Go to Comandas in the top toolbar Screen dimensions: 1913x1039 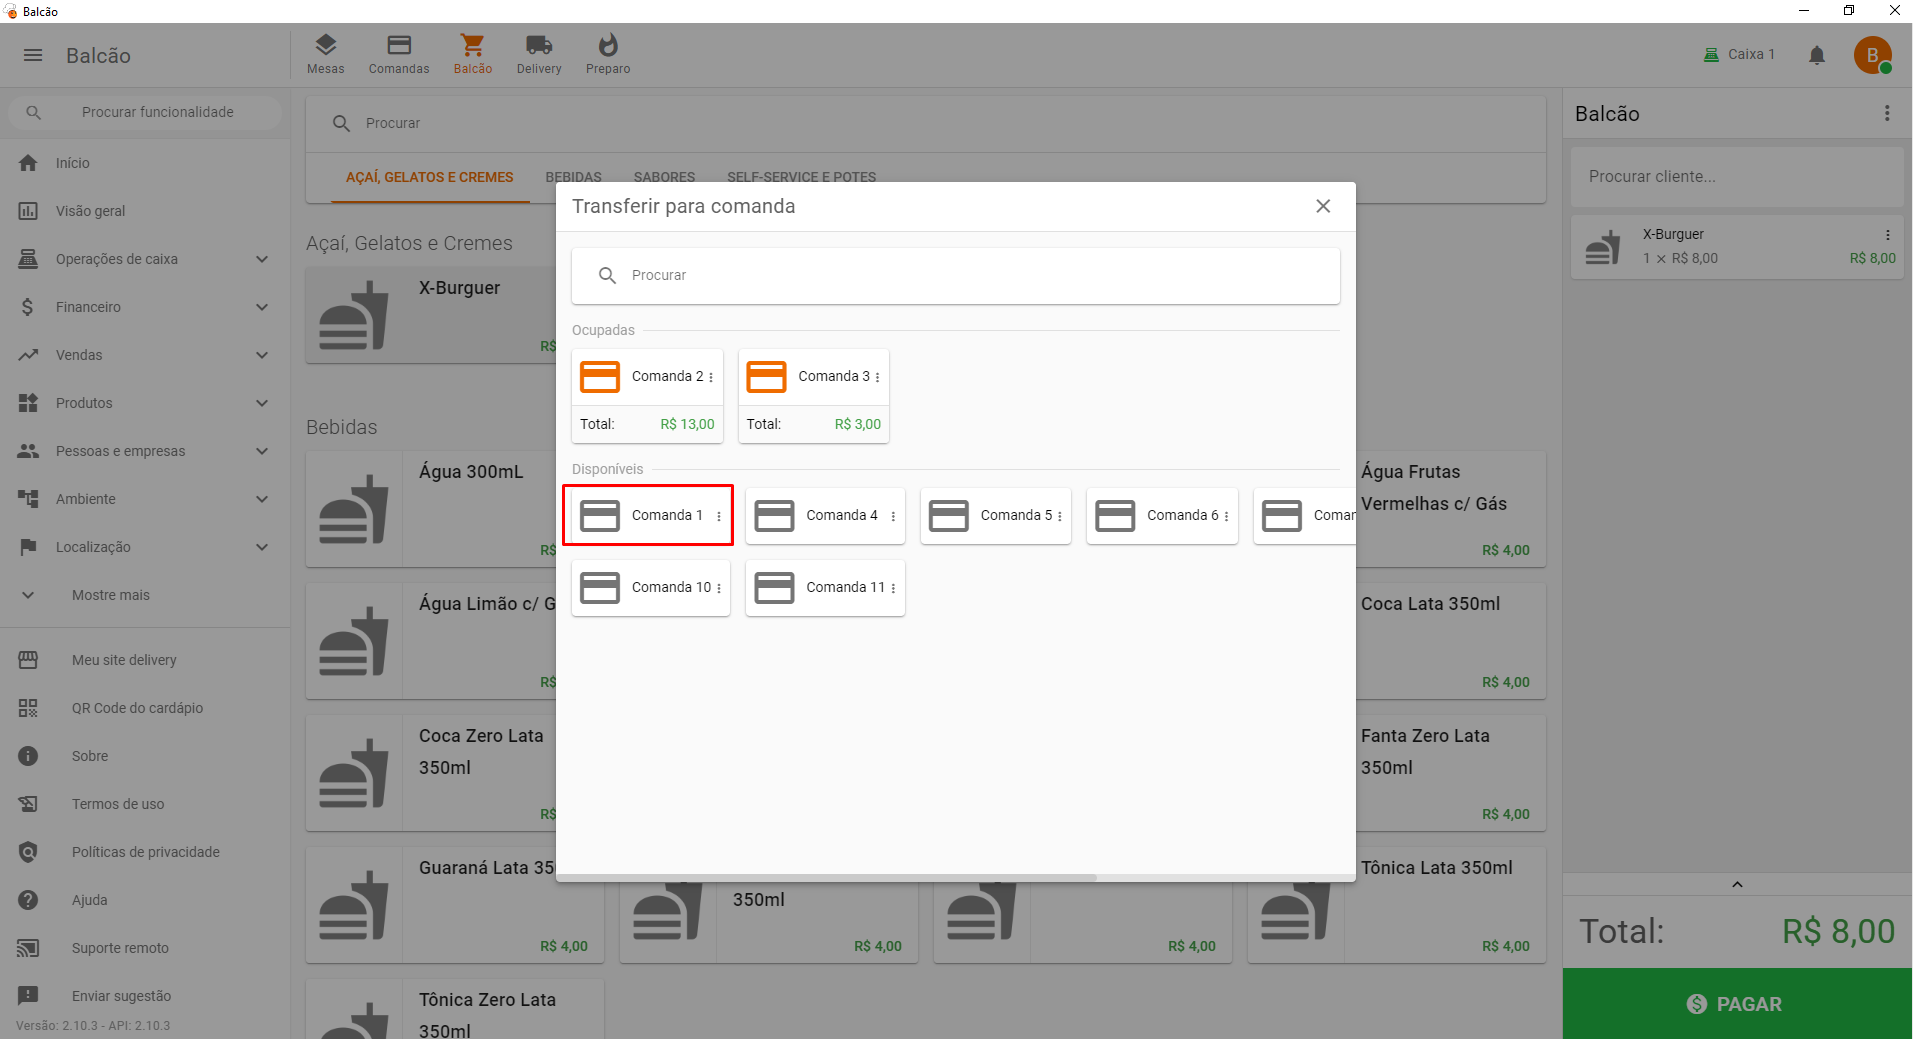coord(399,55)
